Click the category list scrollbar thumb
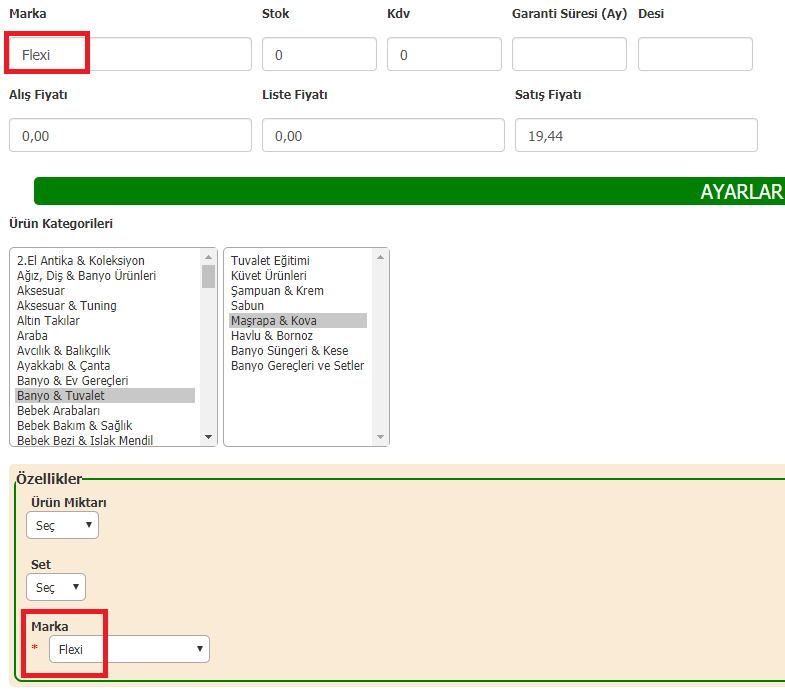Image resolution: width=785 pixels, height=692 pixels. pyautogui.click(x=209, y=276)
